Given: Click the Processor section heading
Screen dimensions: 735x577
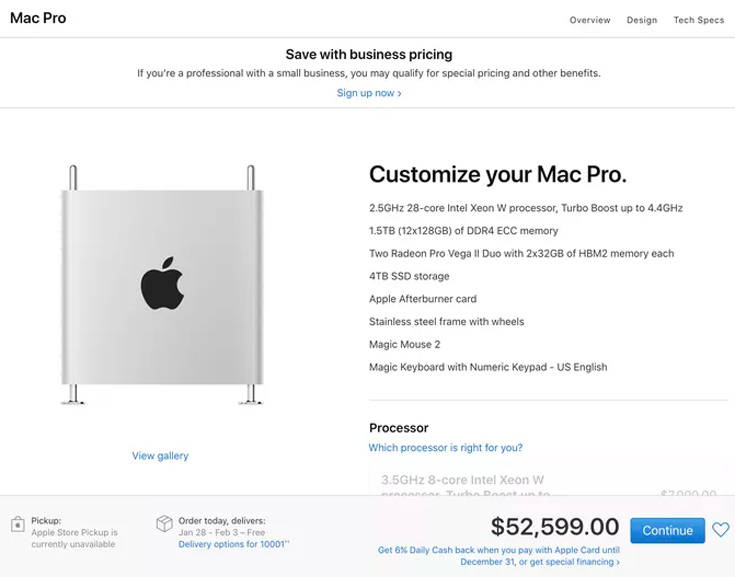Looking at the screenshot, I should [x=399, y=428].
